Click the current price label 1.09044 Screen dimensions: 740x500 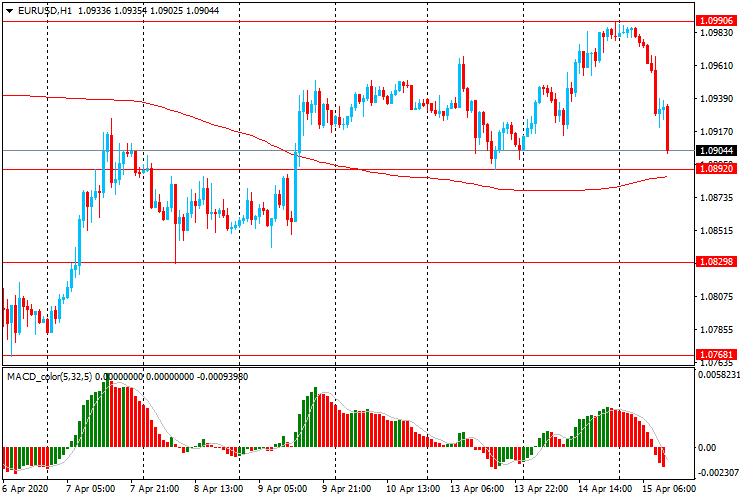coord(716,151)
